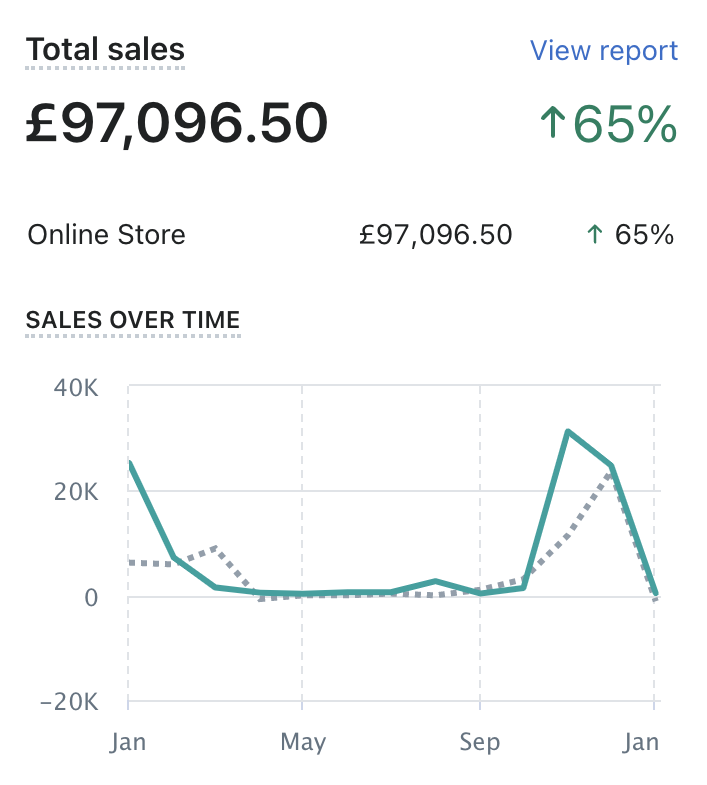Click the May x-axis label

(x=302, y=742)
